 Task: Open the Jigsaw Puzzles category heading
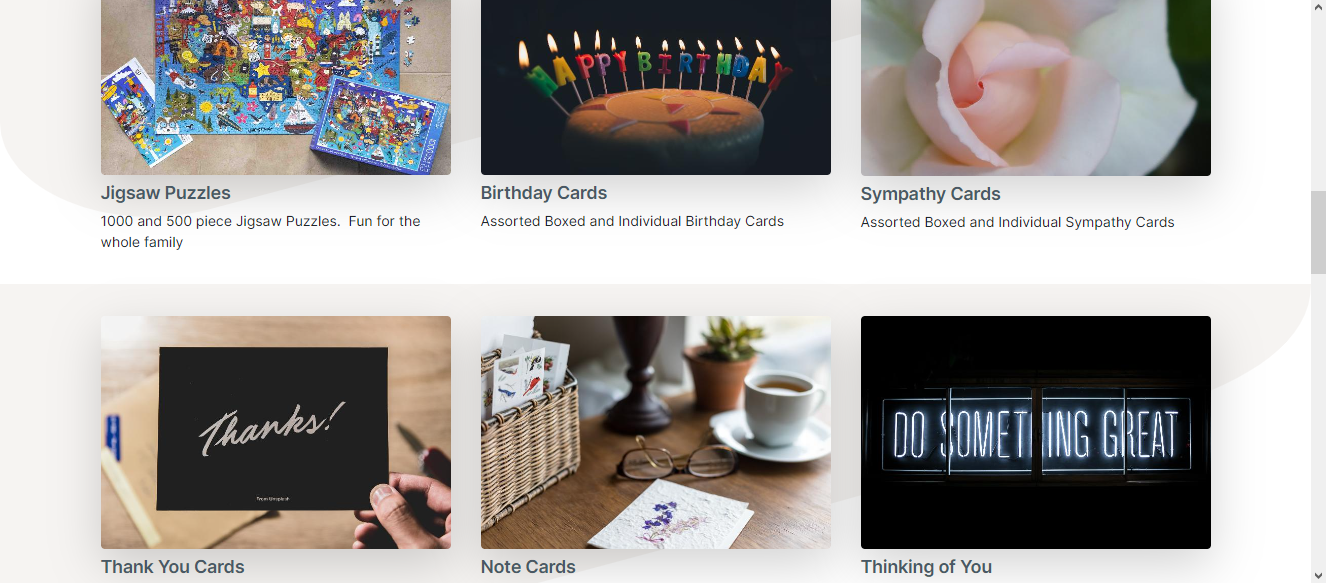[x=166, y=193]
